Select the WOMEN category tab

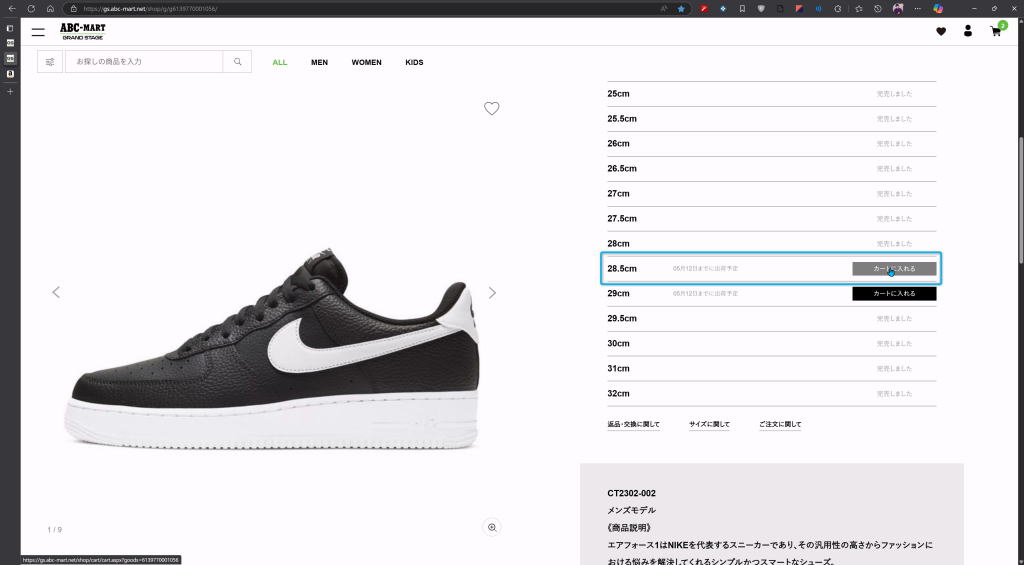tap(366, 63)
